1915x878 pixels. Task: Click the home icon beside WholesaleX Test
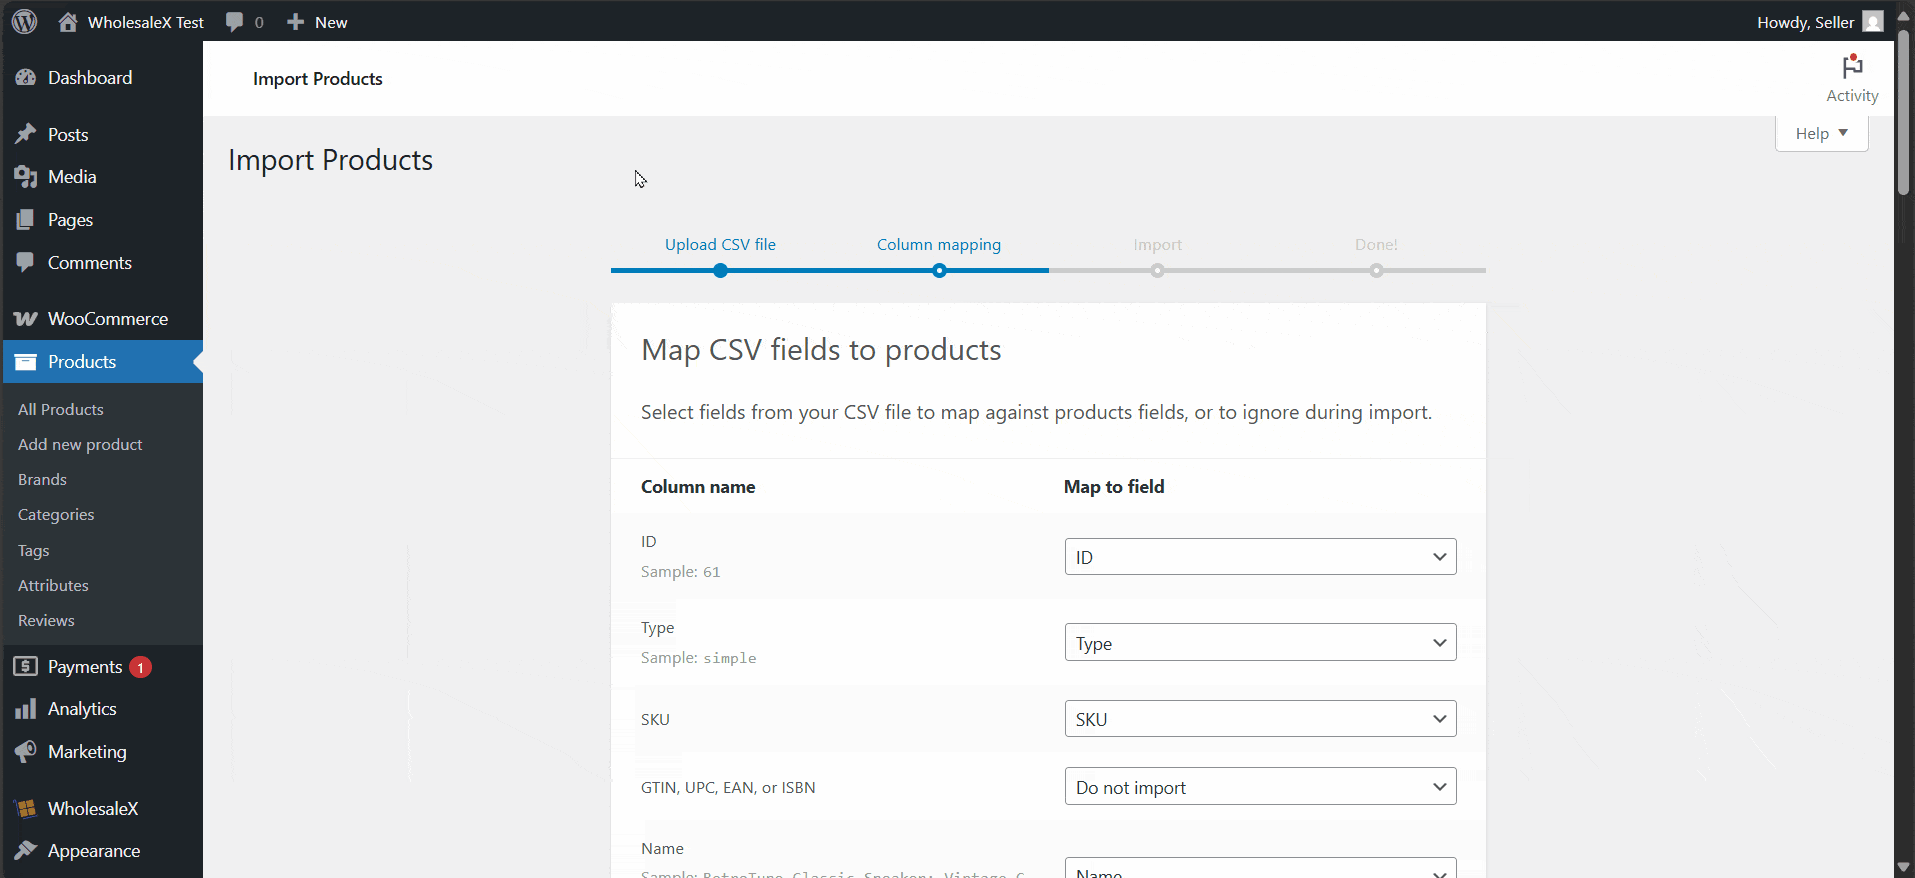68,21
